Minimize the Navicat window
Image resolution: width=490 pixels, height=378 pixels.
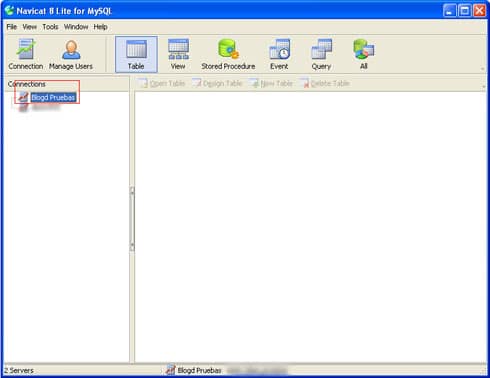coord(449,11)
